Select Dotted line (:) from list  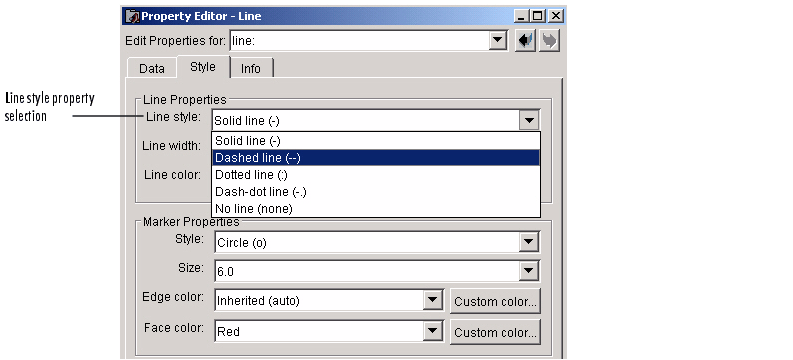pyautogui.click(x=376, y=174)
